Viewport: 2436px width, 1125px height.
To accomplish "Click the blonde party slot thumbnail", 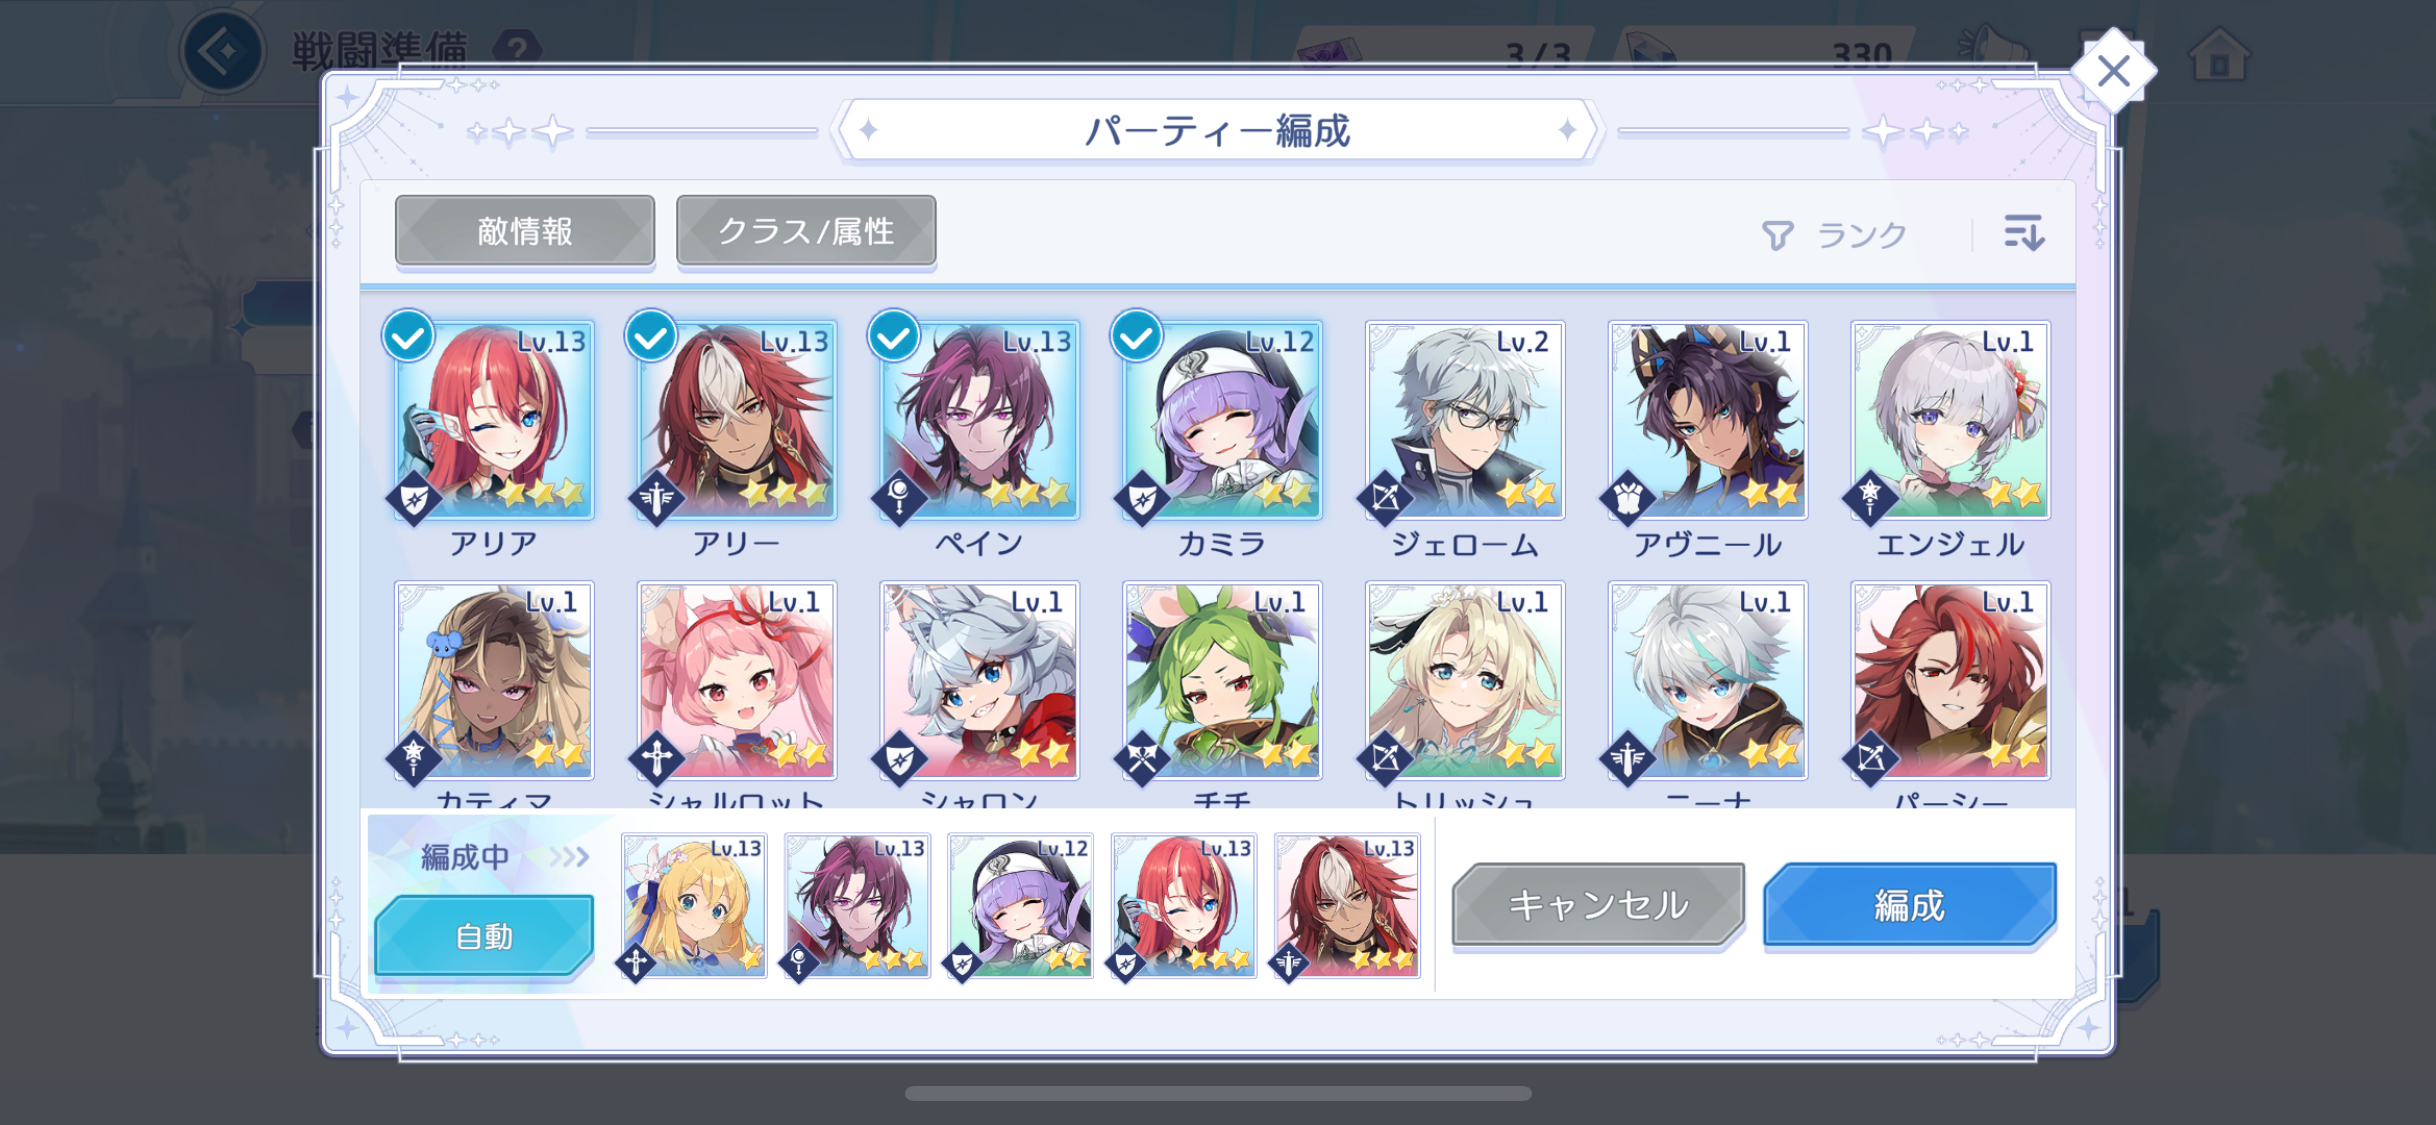I will [x=694, y=905].
